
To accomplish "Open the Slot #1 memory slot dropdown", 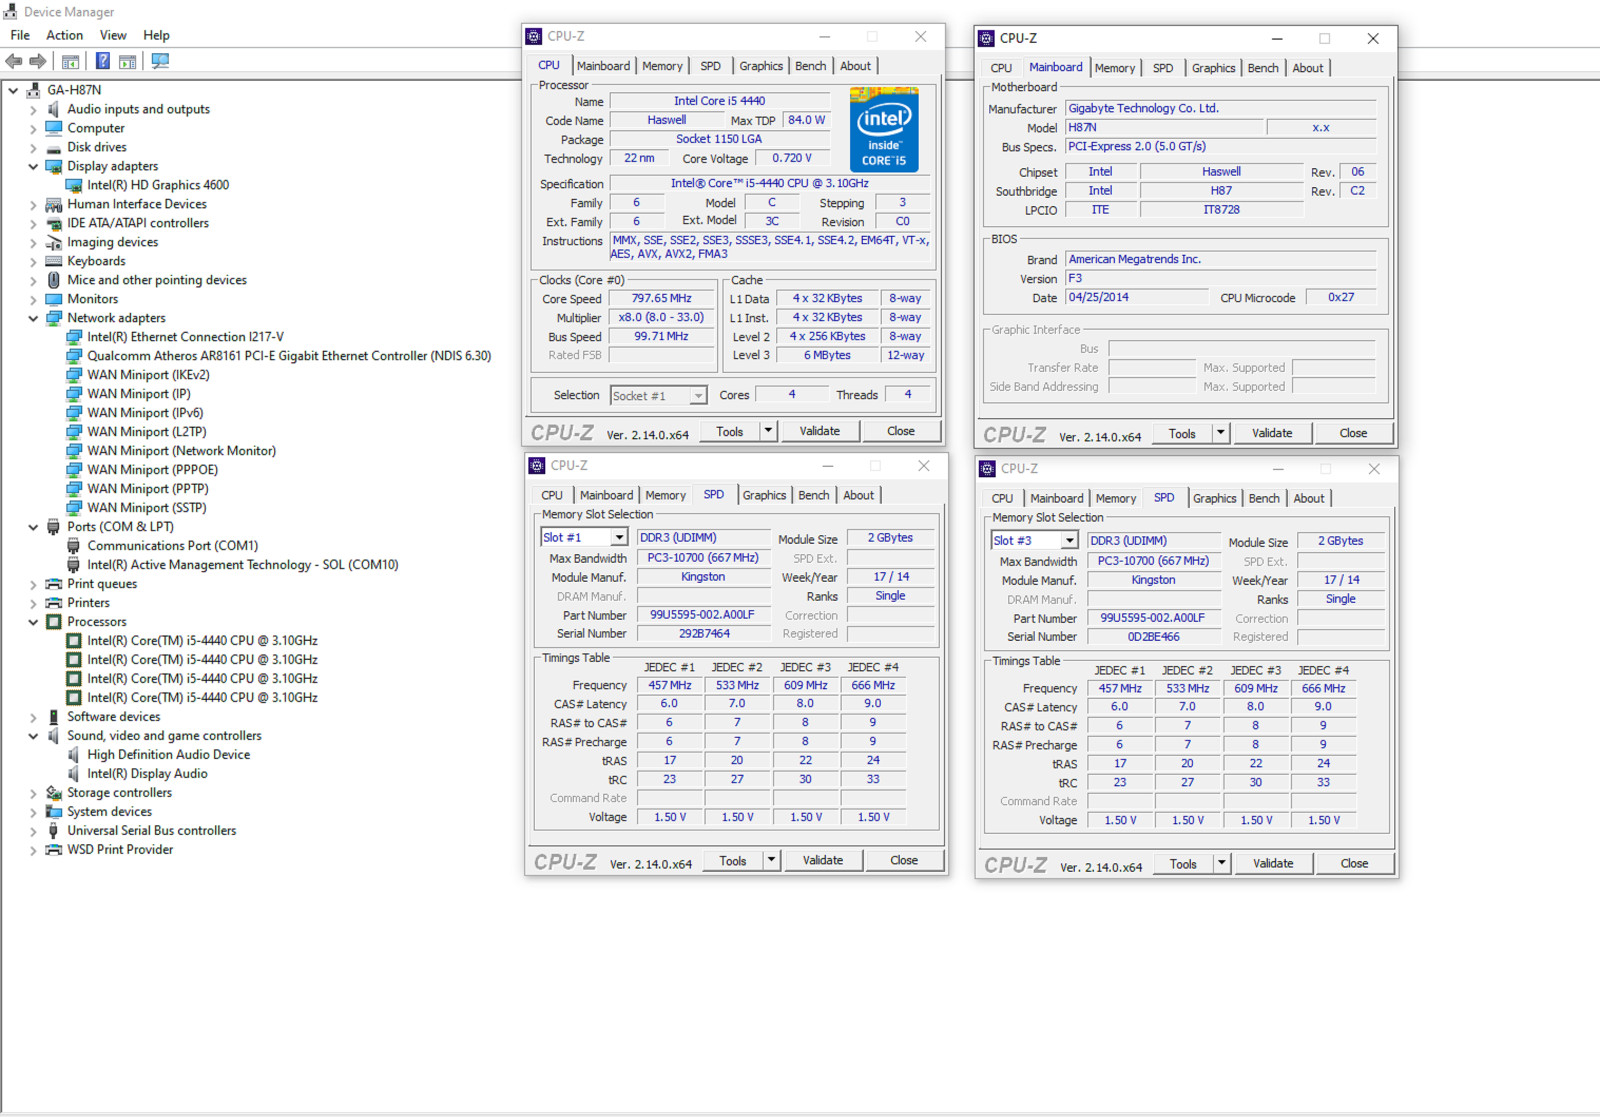I will click(x=619, y=538).
